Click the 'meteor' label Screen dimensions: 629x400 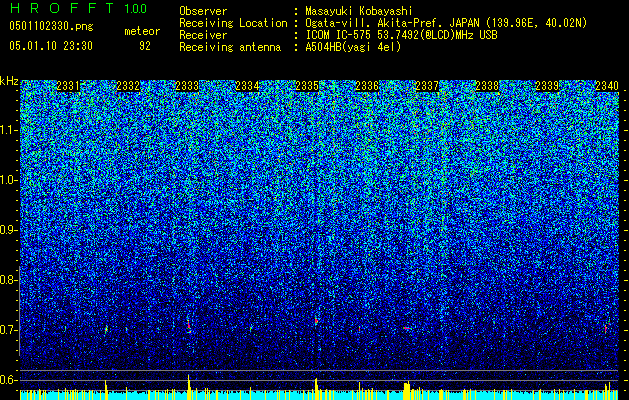[x=142, y=31]
